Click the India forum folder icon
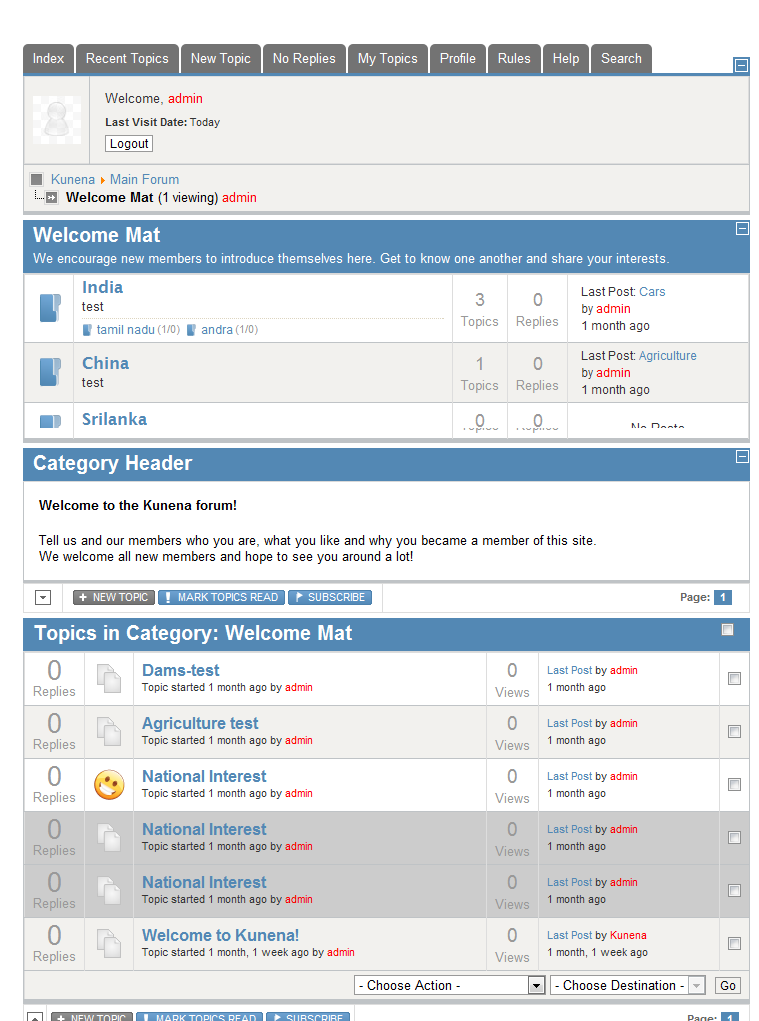The width and height of the screenshot is (759, 1021). tap(49, 308)
